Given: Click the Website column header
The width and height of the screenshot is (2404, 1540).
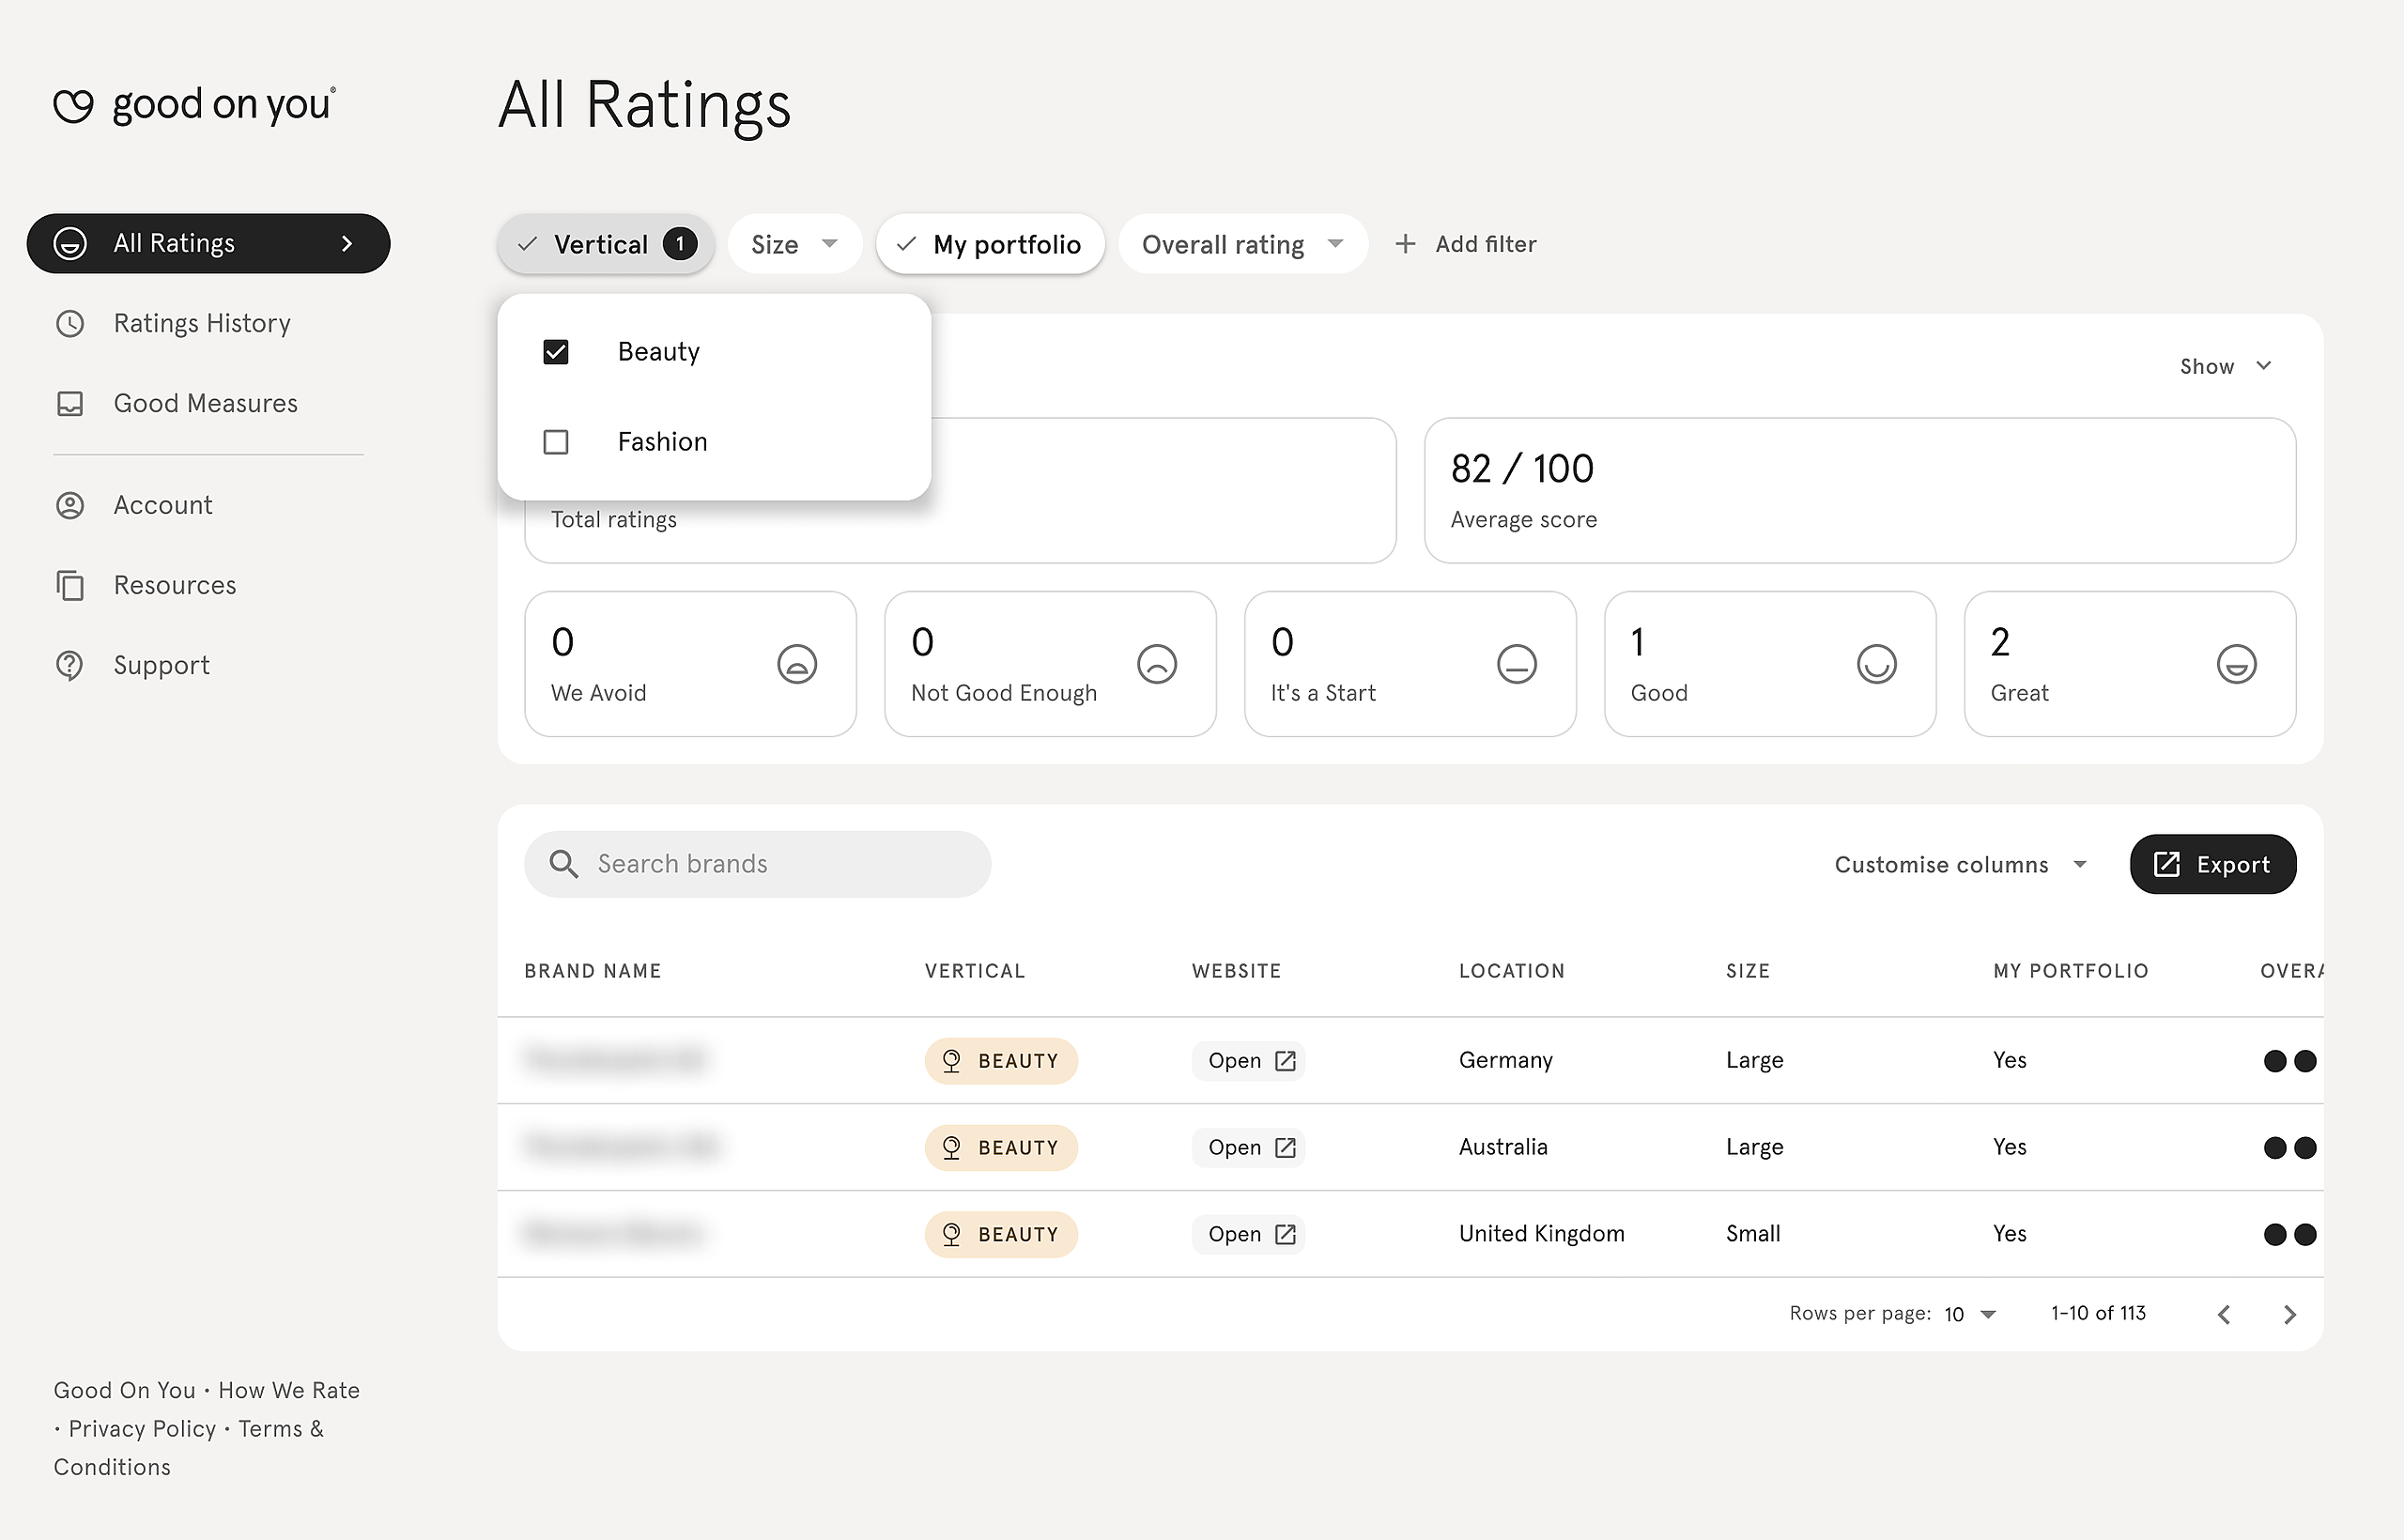Looking at the screenshot, I should 1236,971.
